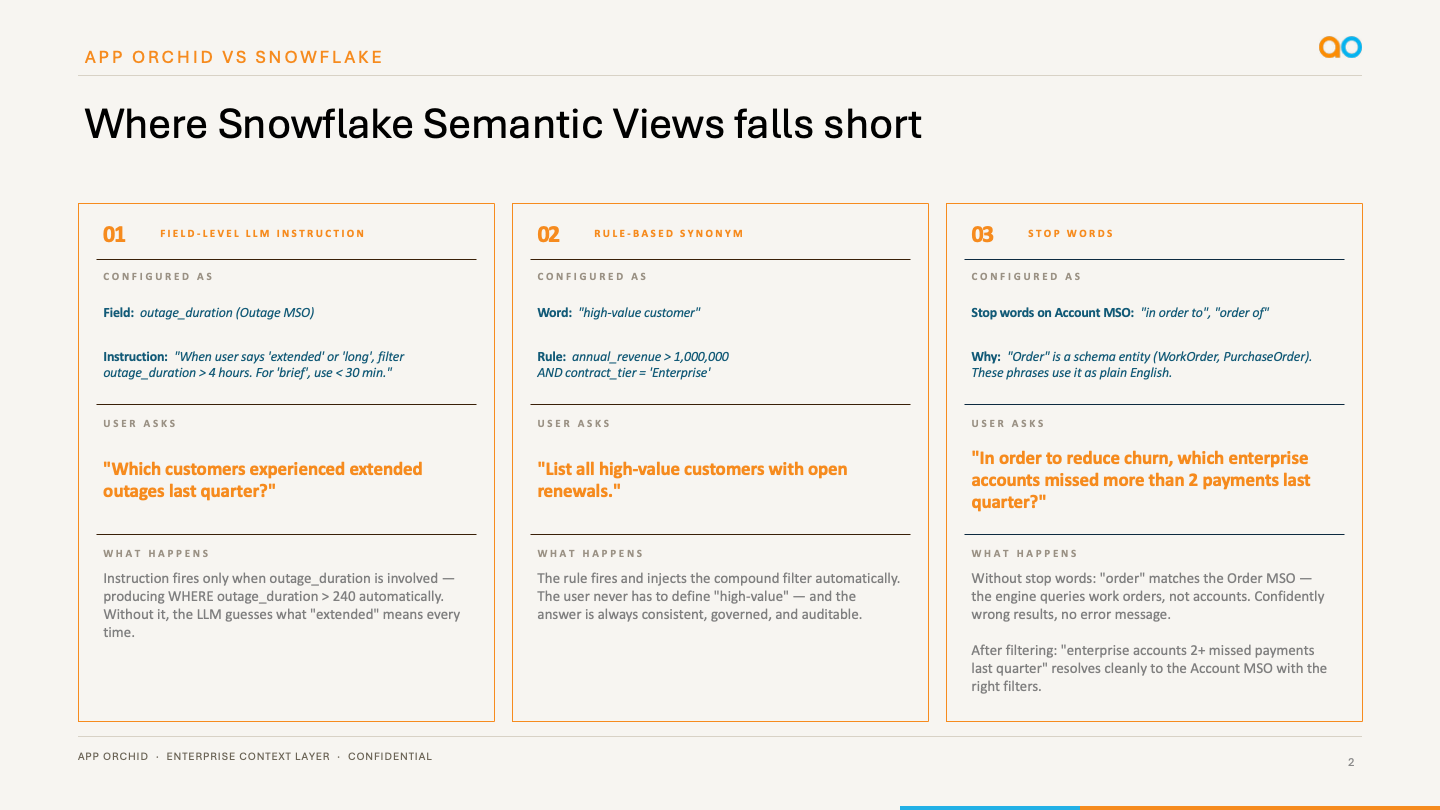Image resolution: width=1440 pixels, height=810 pixels.
Task: Click the "Field: outage_duration (Outage MSO)" line
Action: [209, 313]
